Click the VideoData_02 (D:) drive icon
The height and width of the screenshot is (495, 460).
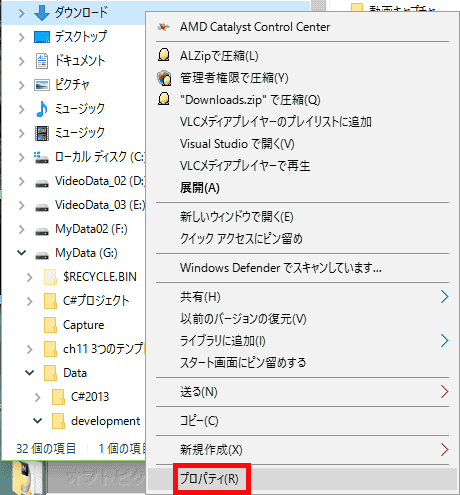[x=42, y=183]
